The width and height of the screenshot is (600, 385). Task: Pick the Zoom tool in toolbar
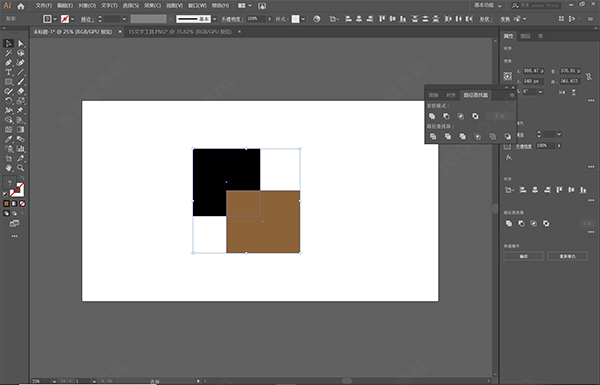click(21, 168)
